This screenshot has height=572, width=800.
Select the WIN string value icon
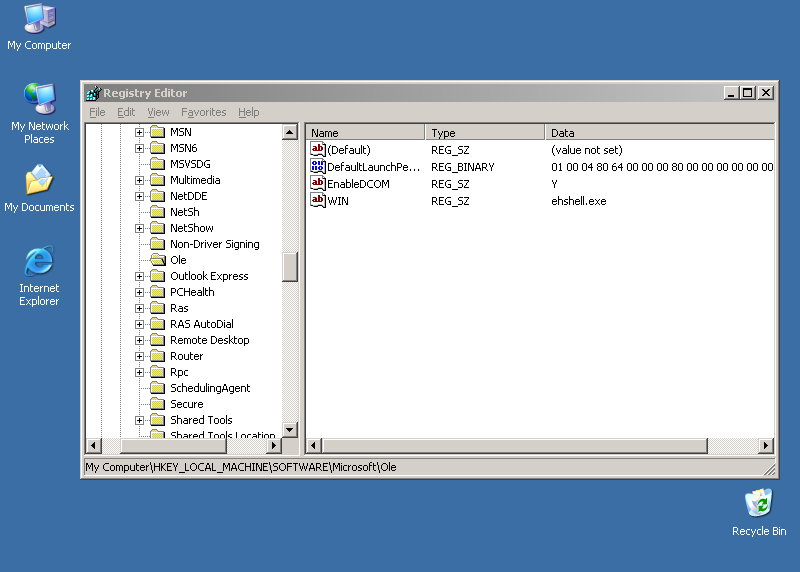coord(318,200)
